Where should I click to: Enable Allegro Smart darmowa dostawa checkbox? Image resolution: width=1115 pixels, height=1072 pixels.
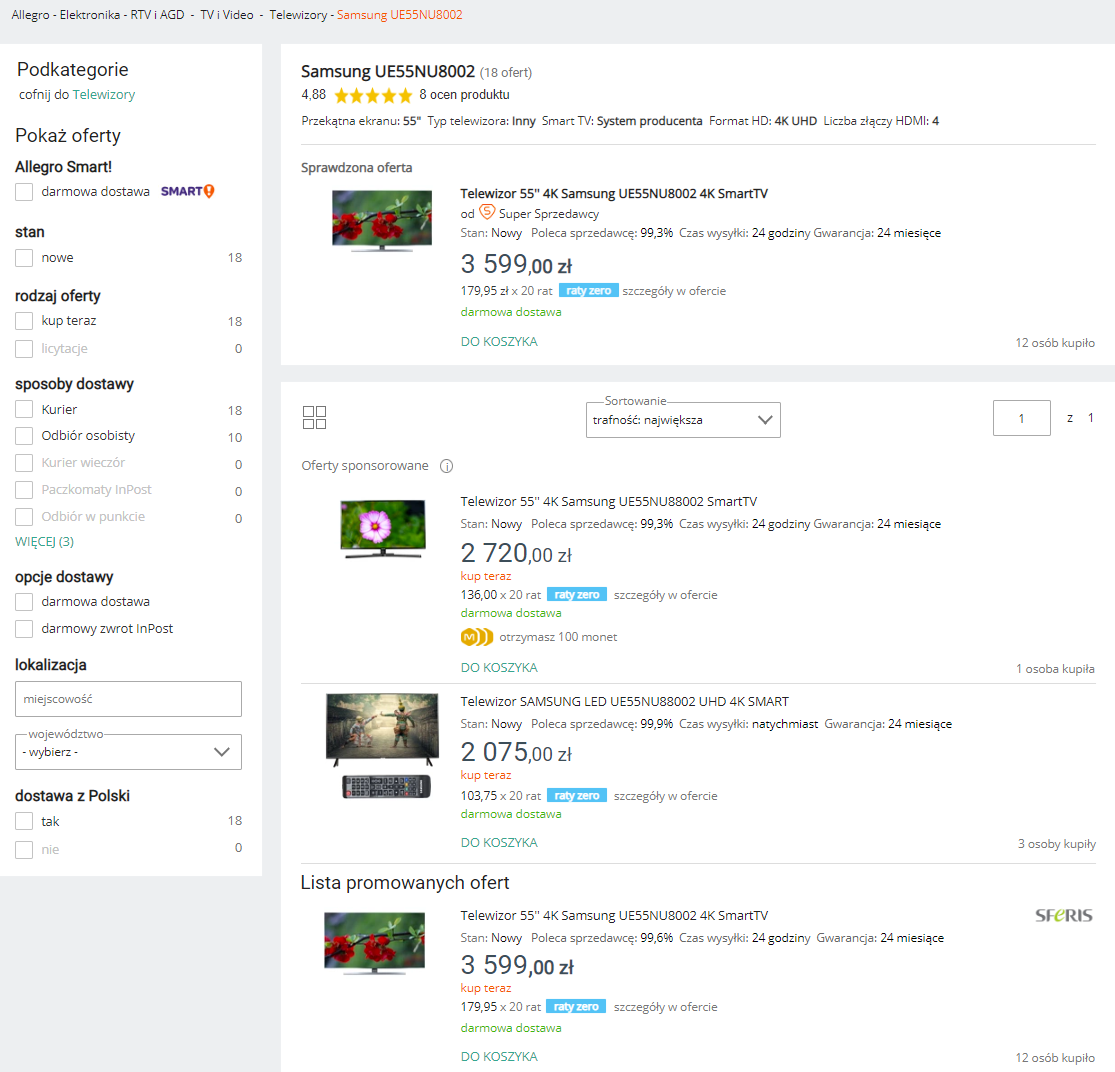pos(24,192)
